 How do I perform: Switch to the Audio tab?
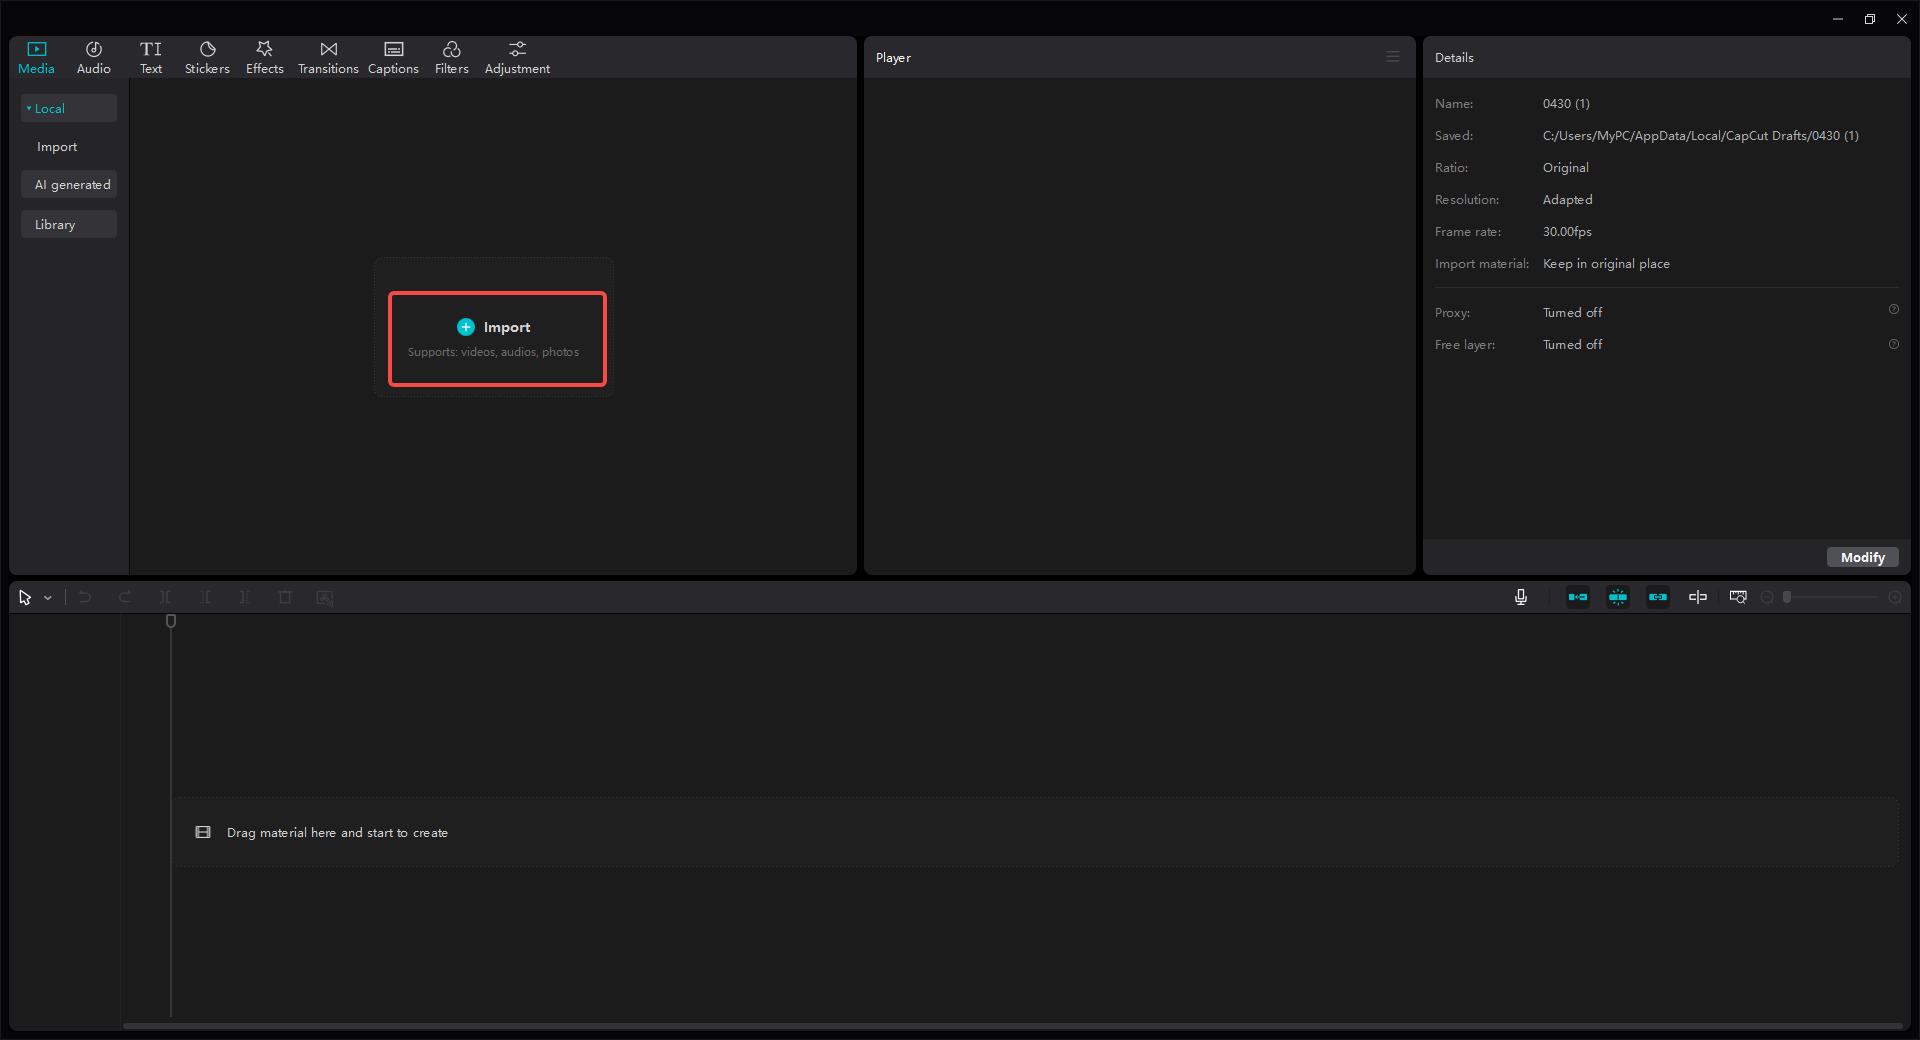pos(93,56)
